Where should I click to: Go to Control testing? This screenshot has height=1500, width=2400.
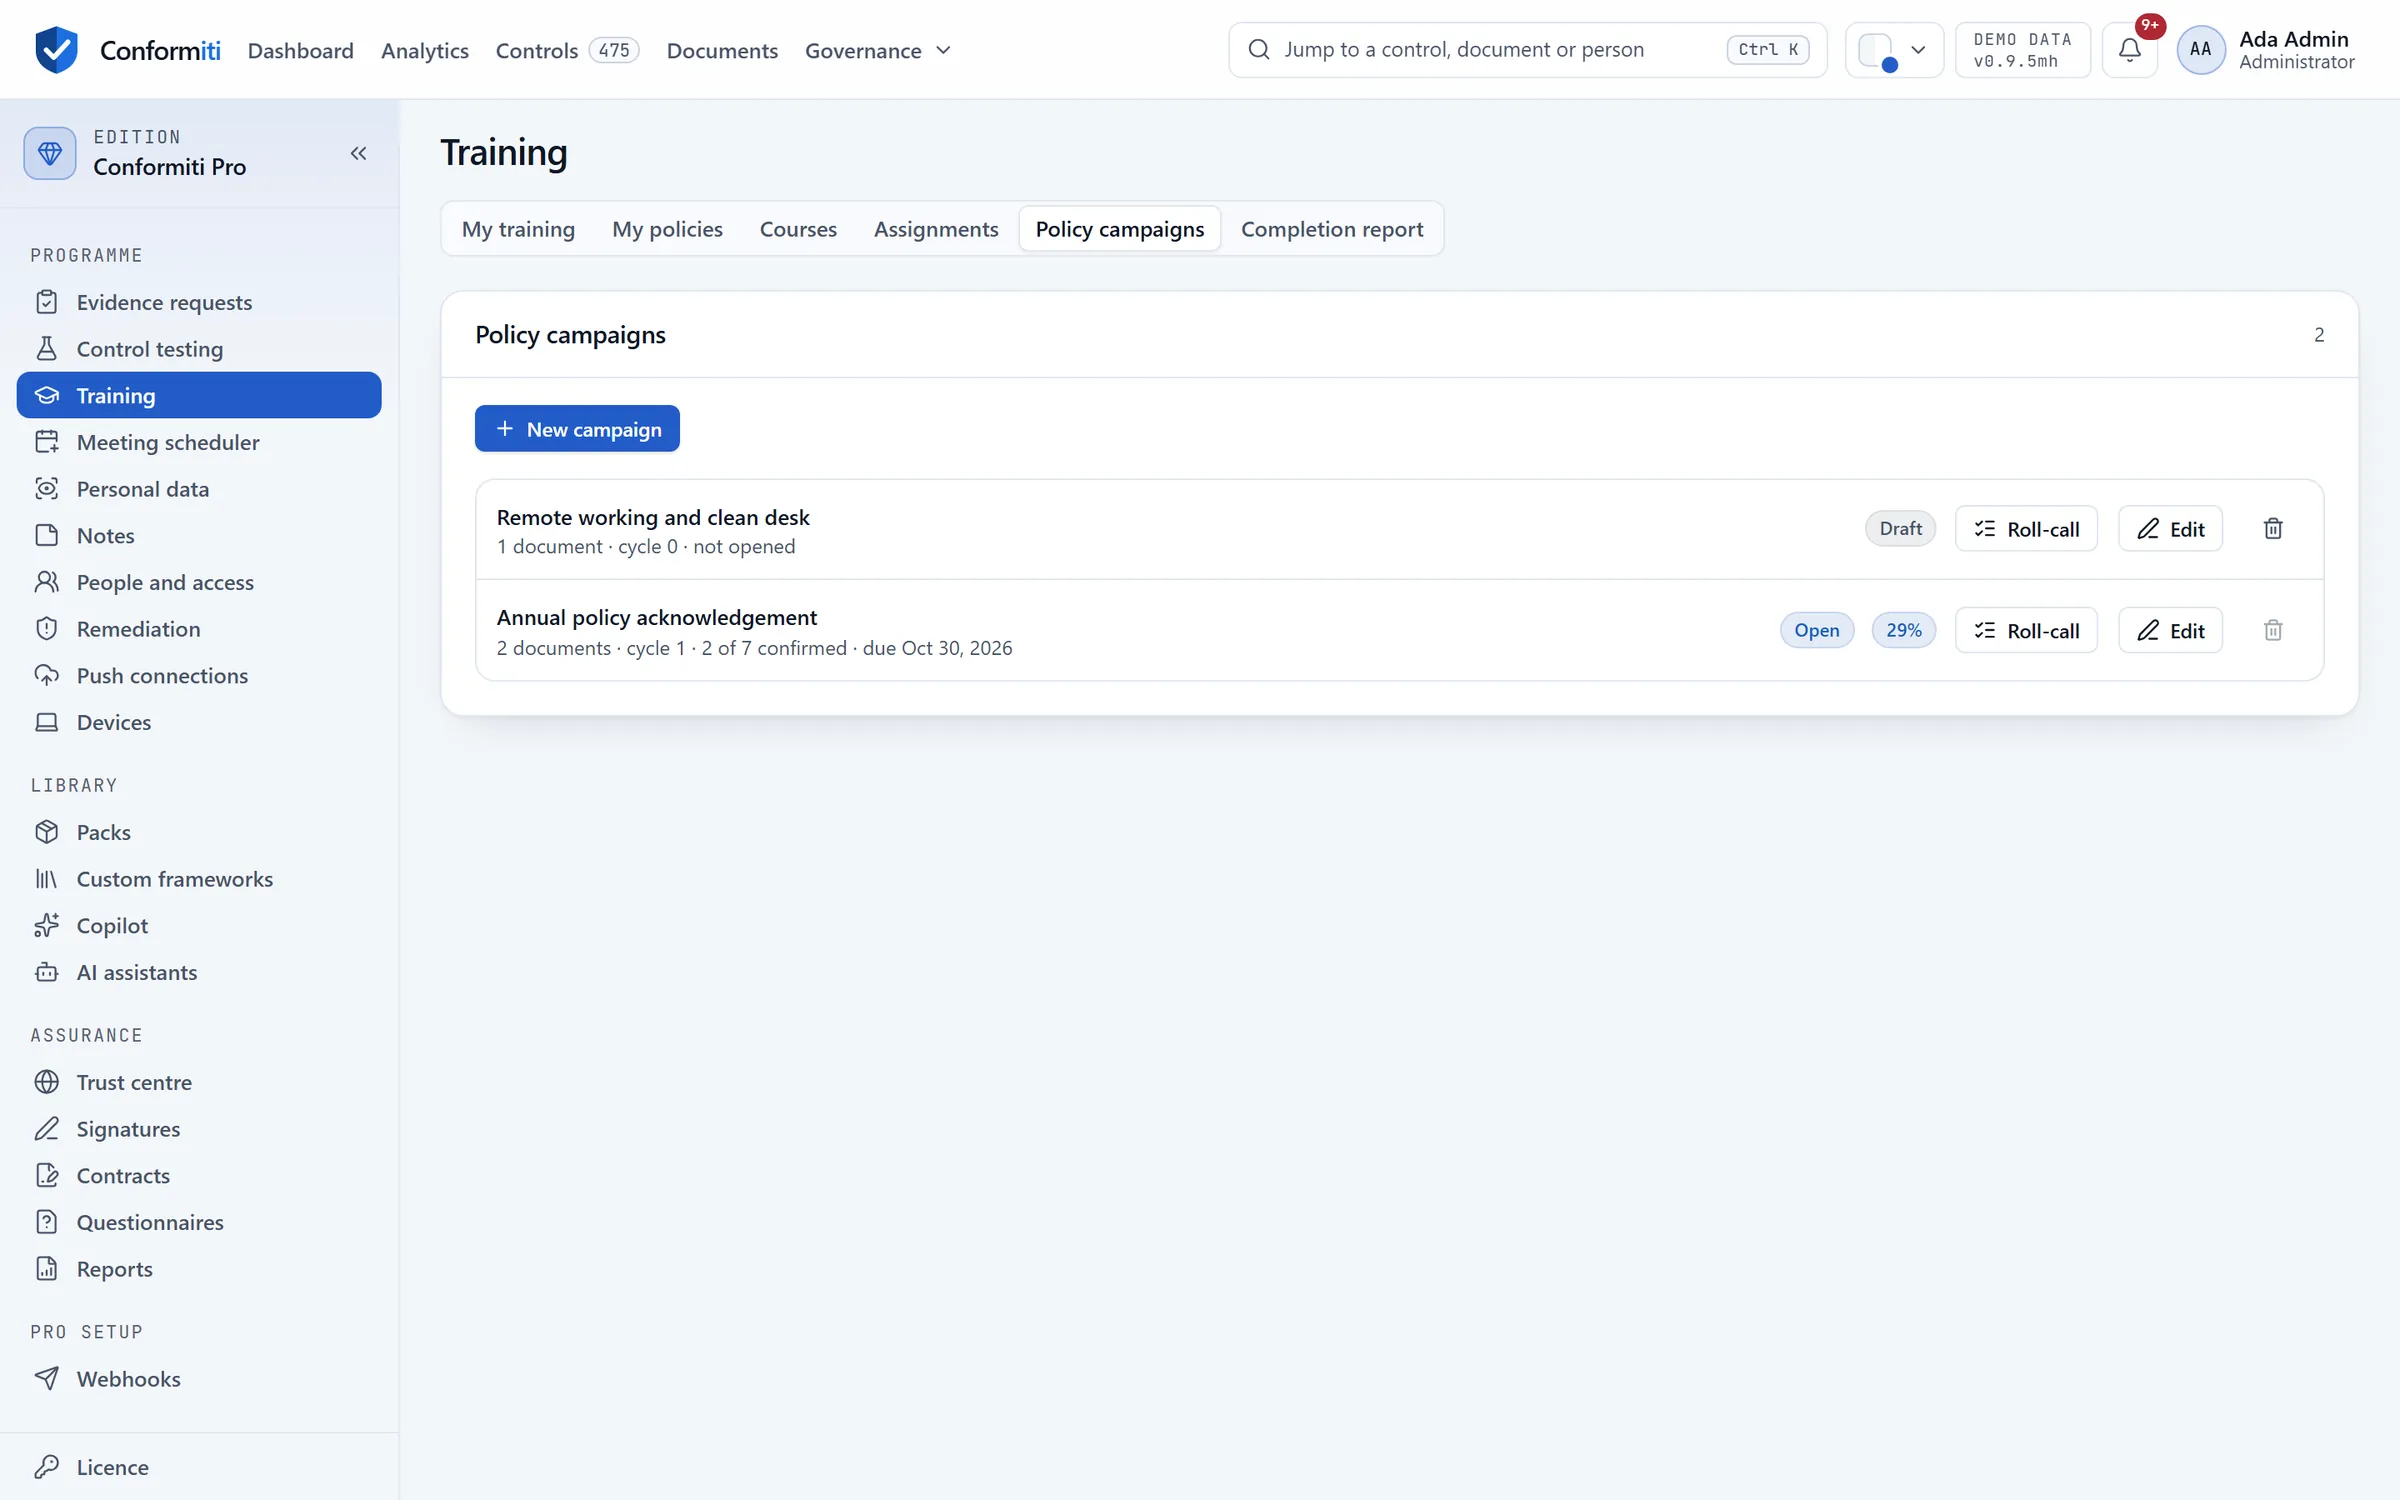[199, 348]
